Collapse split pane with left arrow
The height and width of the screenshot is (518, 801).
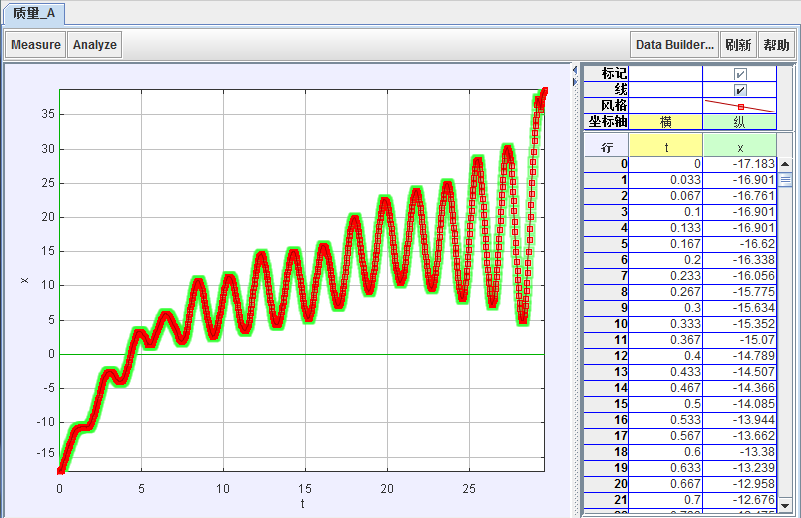(x=574, y=69)
